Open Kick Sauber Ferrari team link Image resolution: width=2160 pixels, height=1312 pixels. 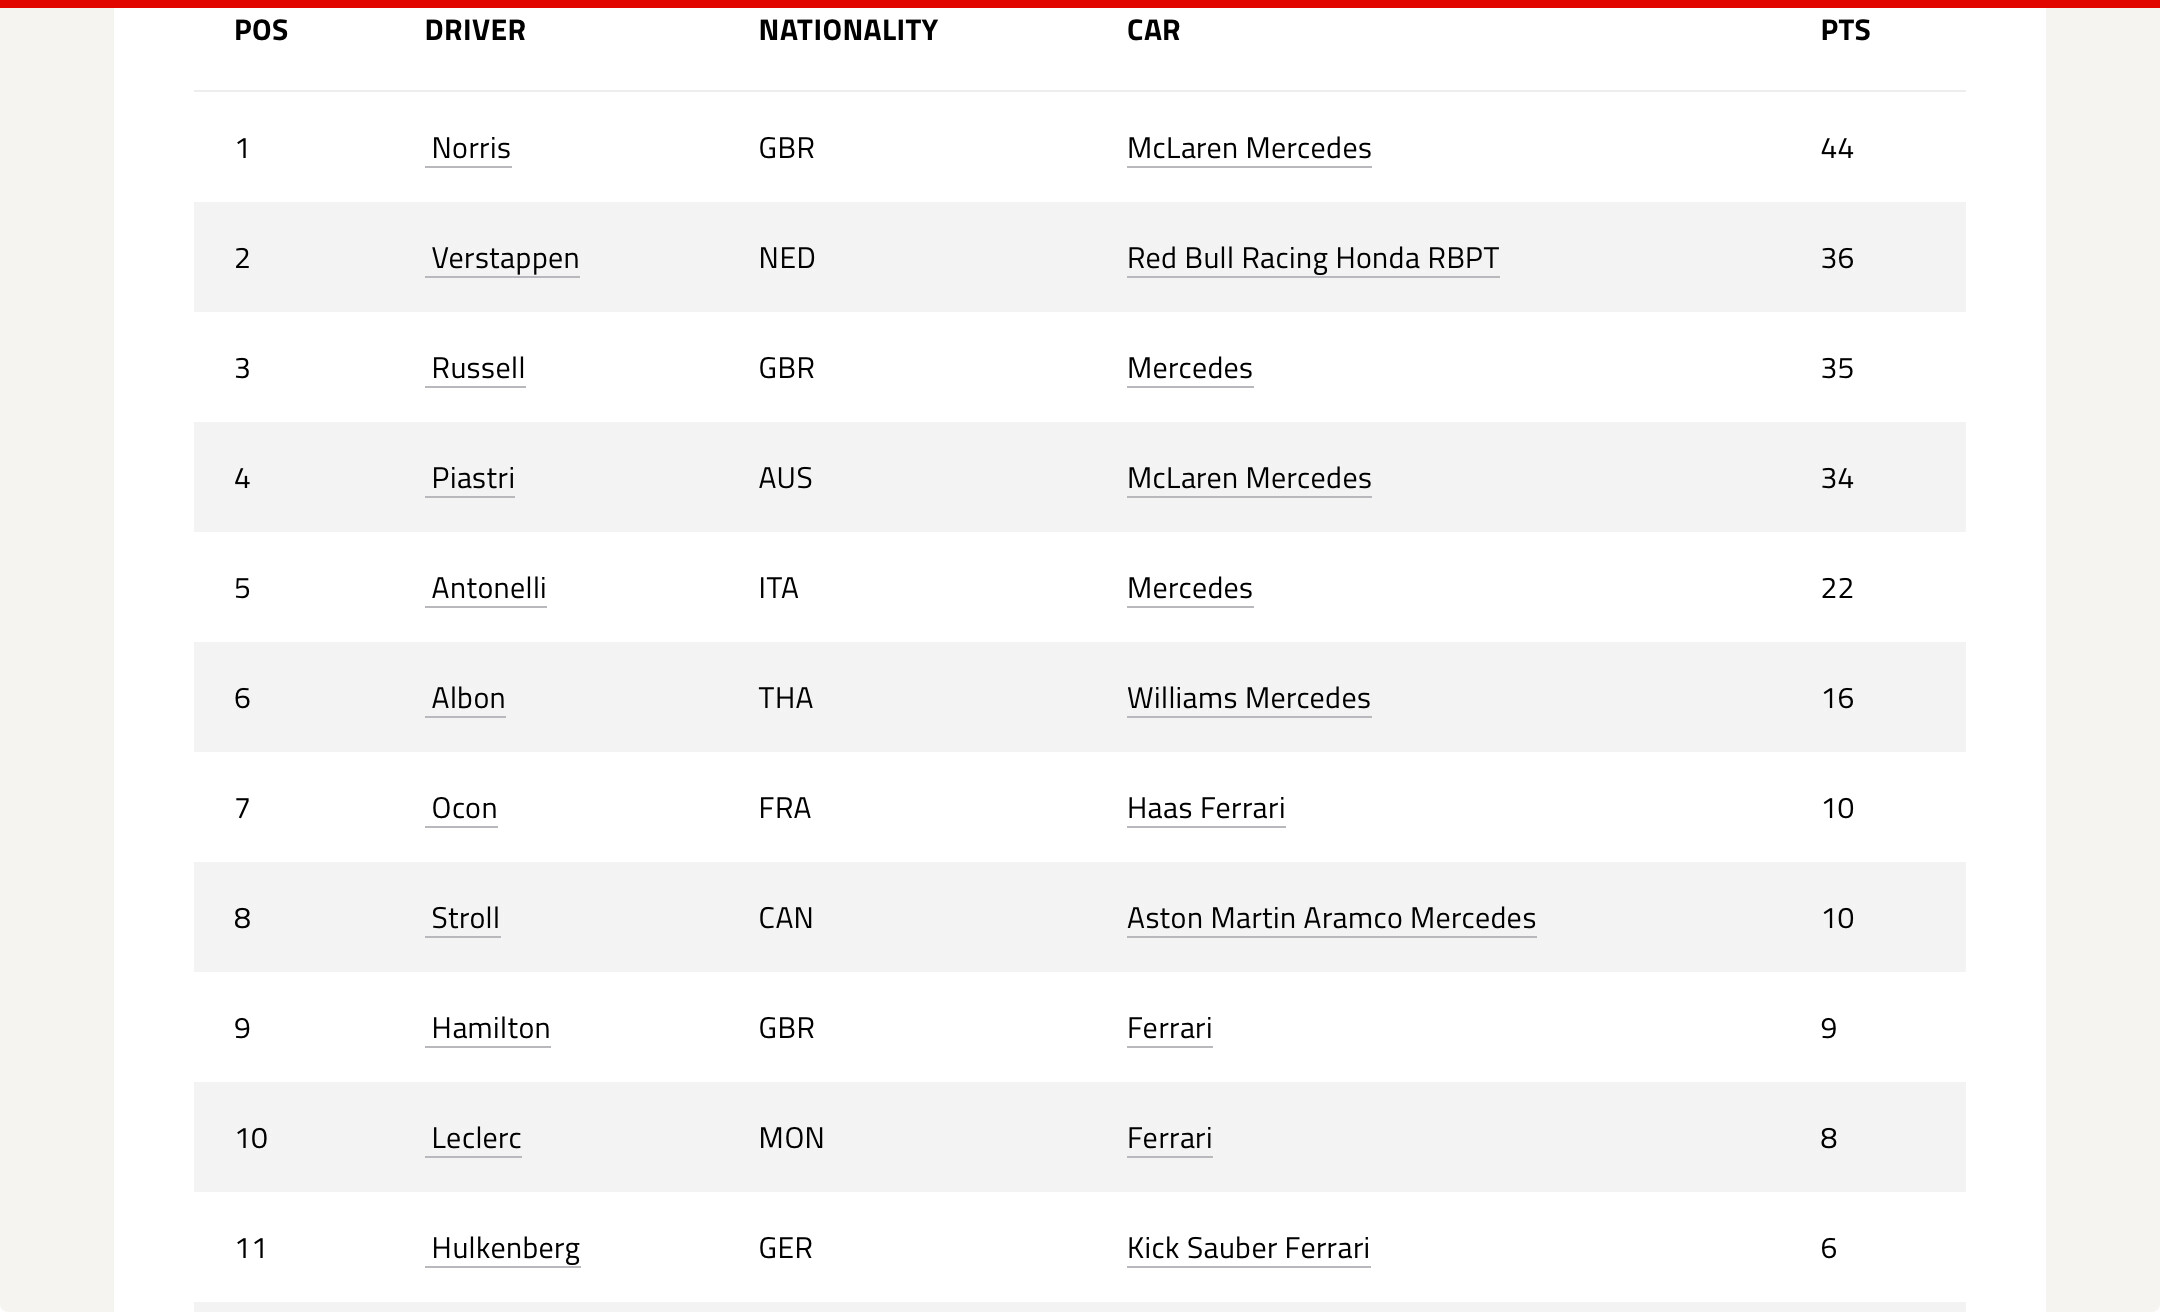click(x=1249, y=1248)
